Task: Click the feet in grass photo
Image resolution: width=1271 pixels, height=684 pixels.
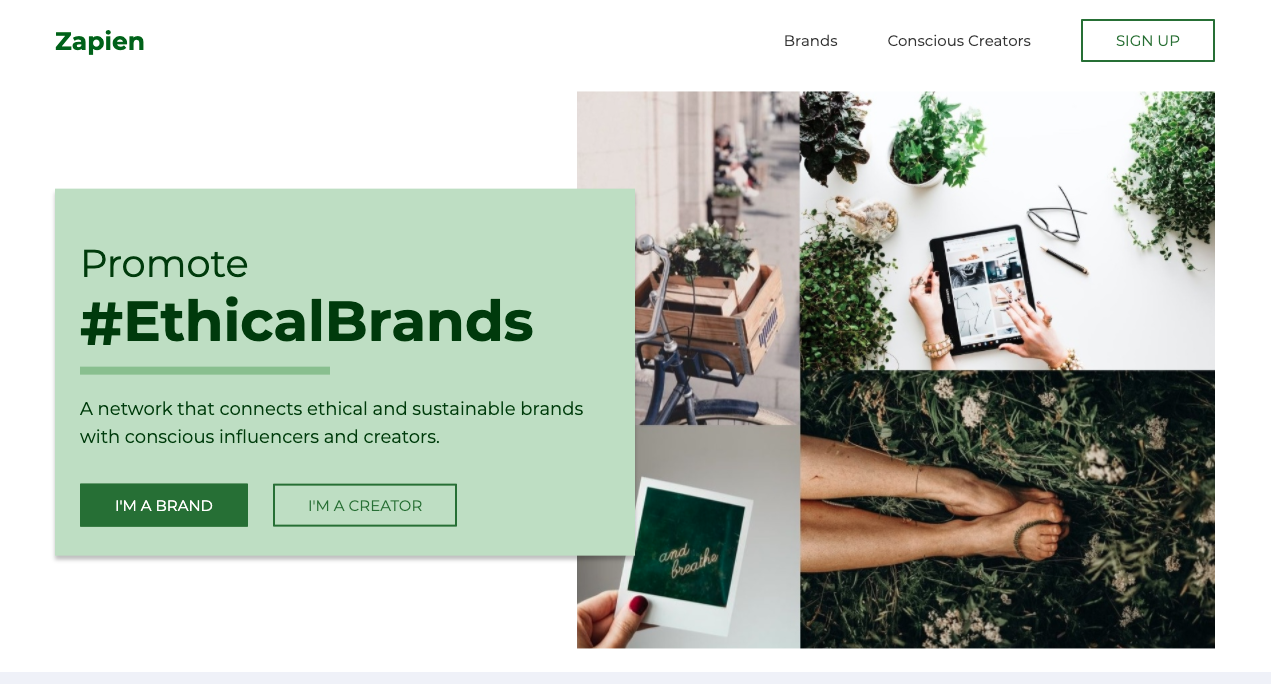Action: pyautogui.click(x=1007, y=510)
